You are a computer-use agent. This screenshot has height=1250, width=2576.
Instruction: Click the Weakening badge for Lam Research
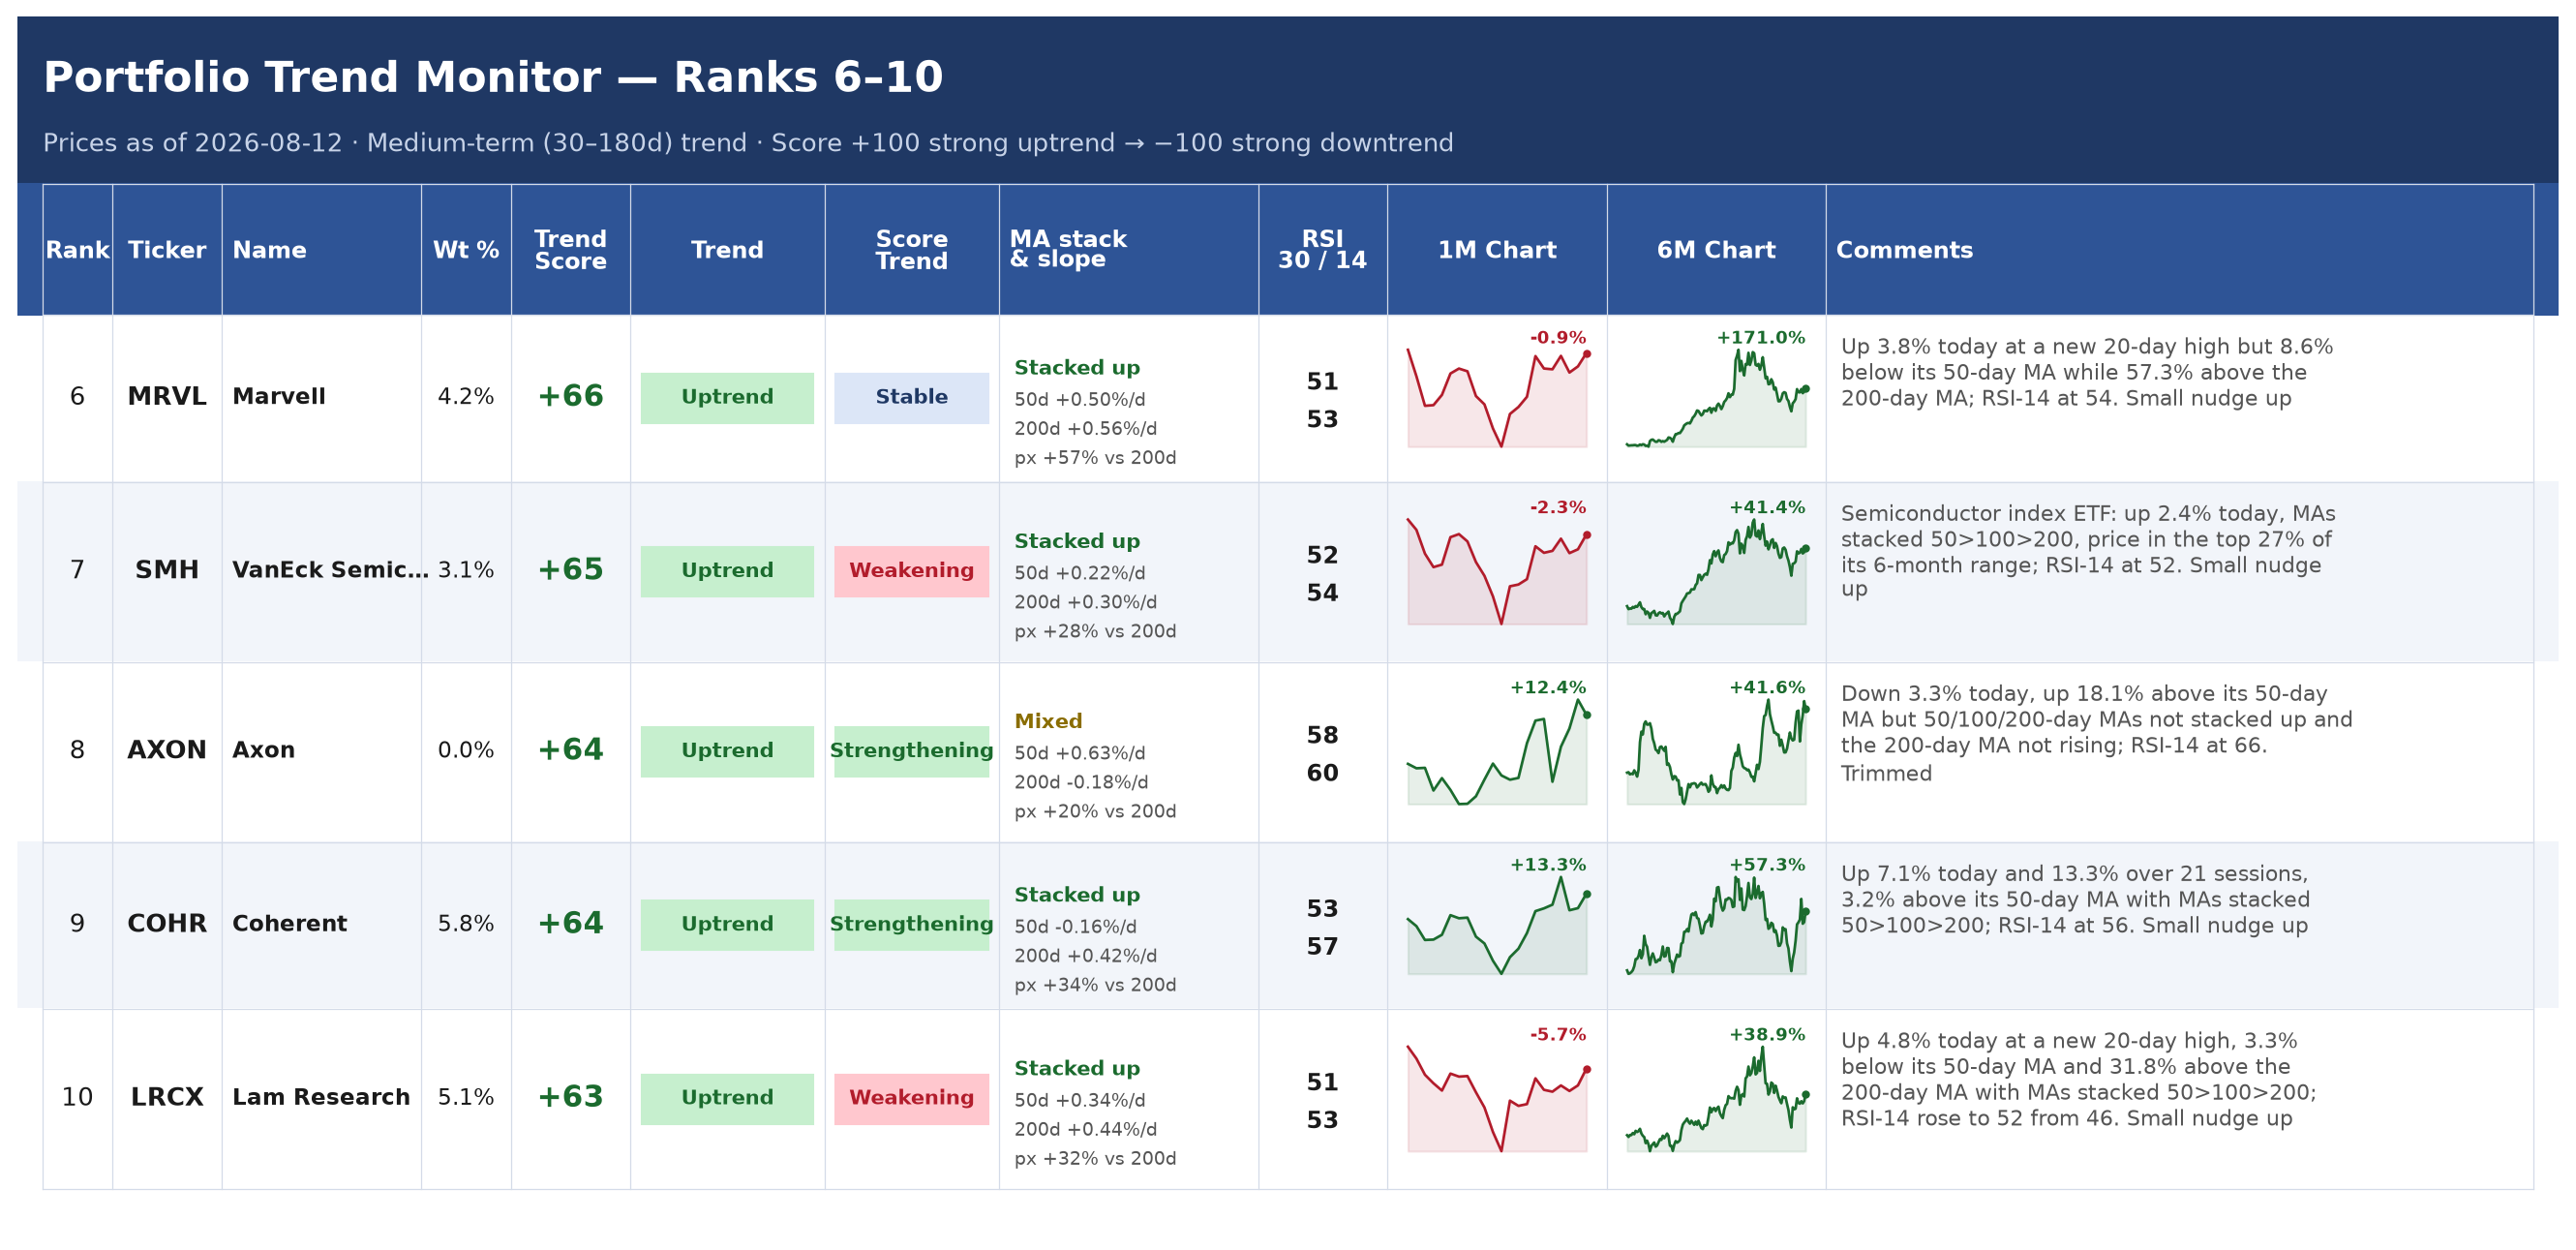[911, 1098]
